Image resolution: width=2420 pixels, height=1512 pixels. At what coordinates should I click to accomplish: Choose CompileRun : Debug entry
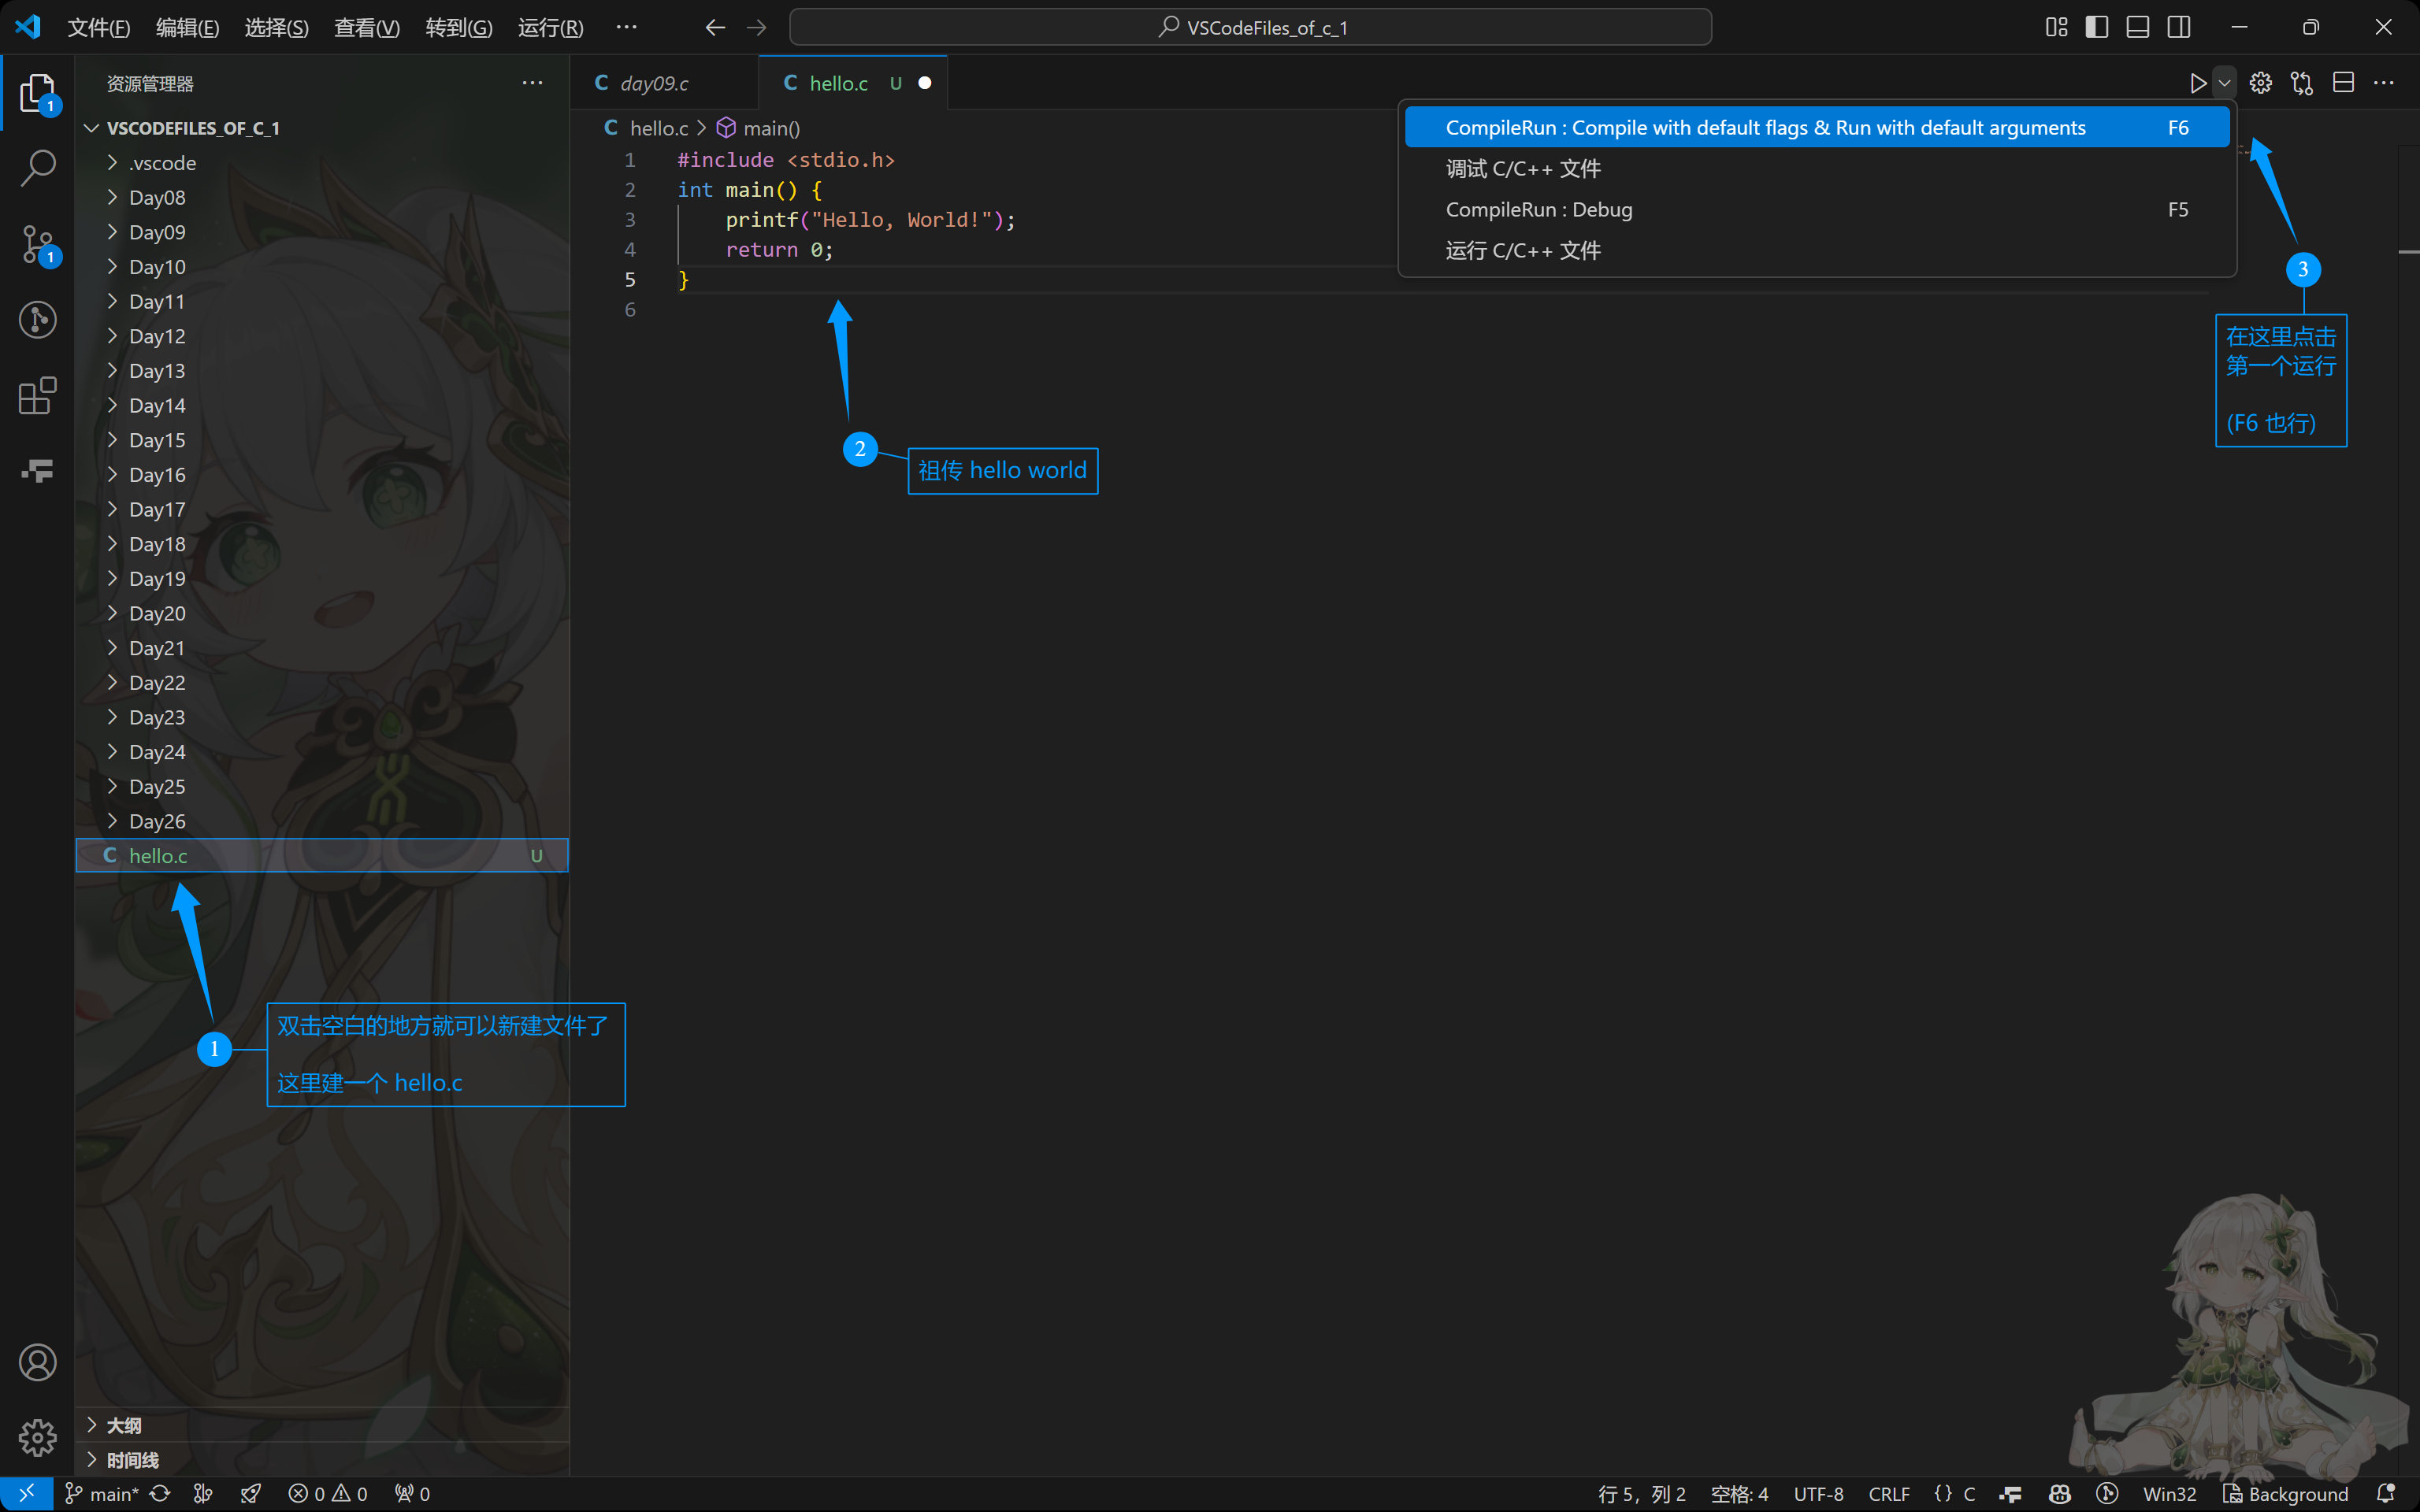(1817, 210)
